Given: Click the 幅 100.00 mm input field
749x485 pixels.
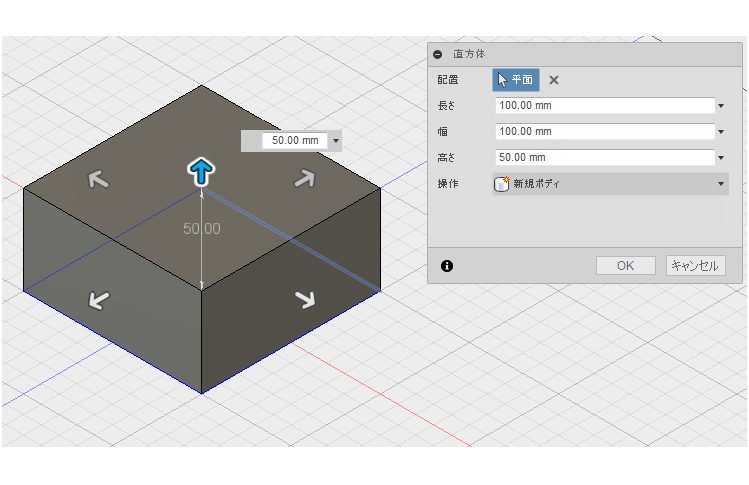Looking at the screenshot, I should coord(605,131).
